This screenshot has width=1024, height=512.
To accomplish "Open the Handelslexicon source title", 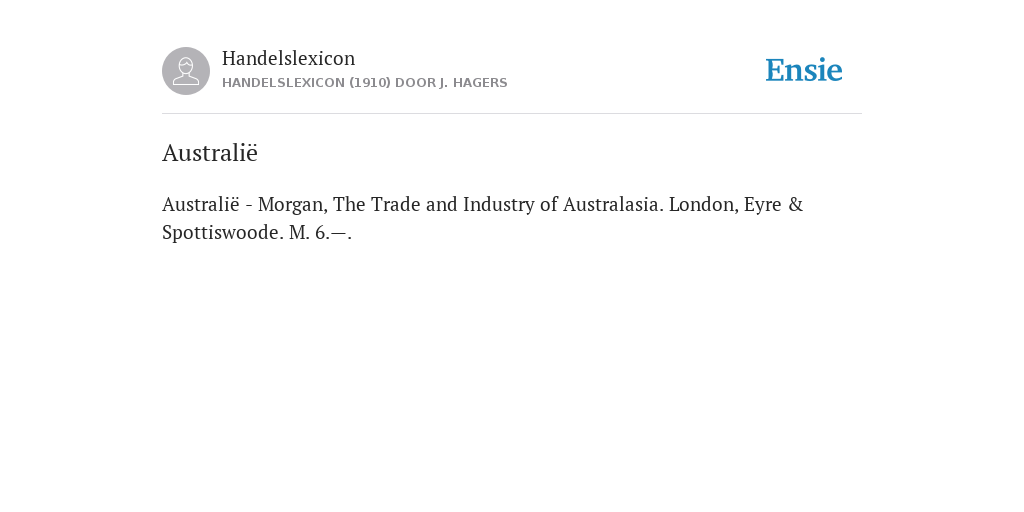I will click(x=289, y=58).
